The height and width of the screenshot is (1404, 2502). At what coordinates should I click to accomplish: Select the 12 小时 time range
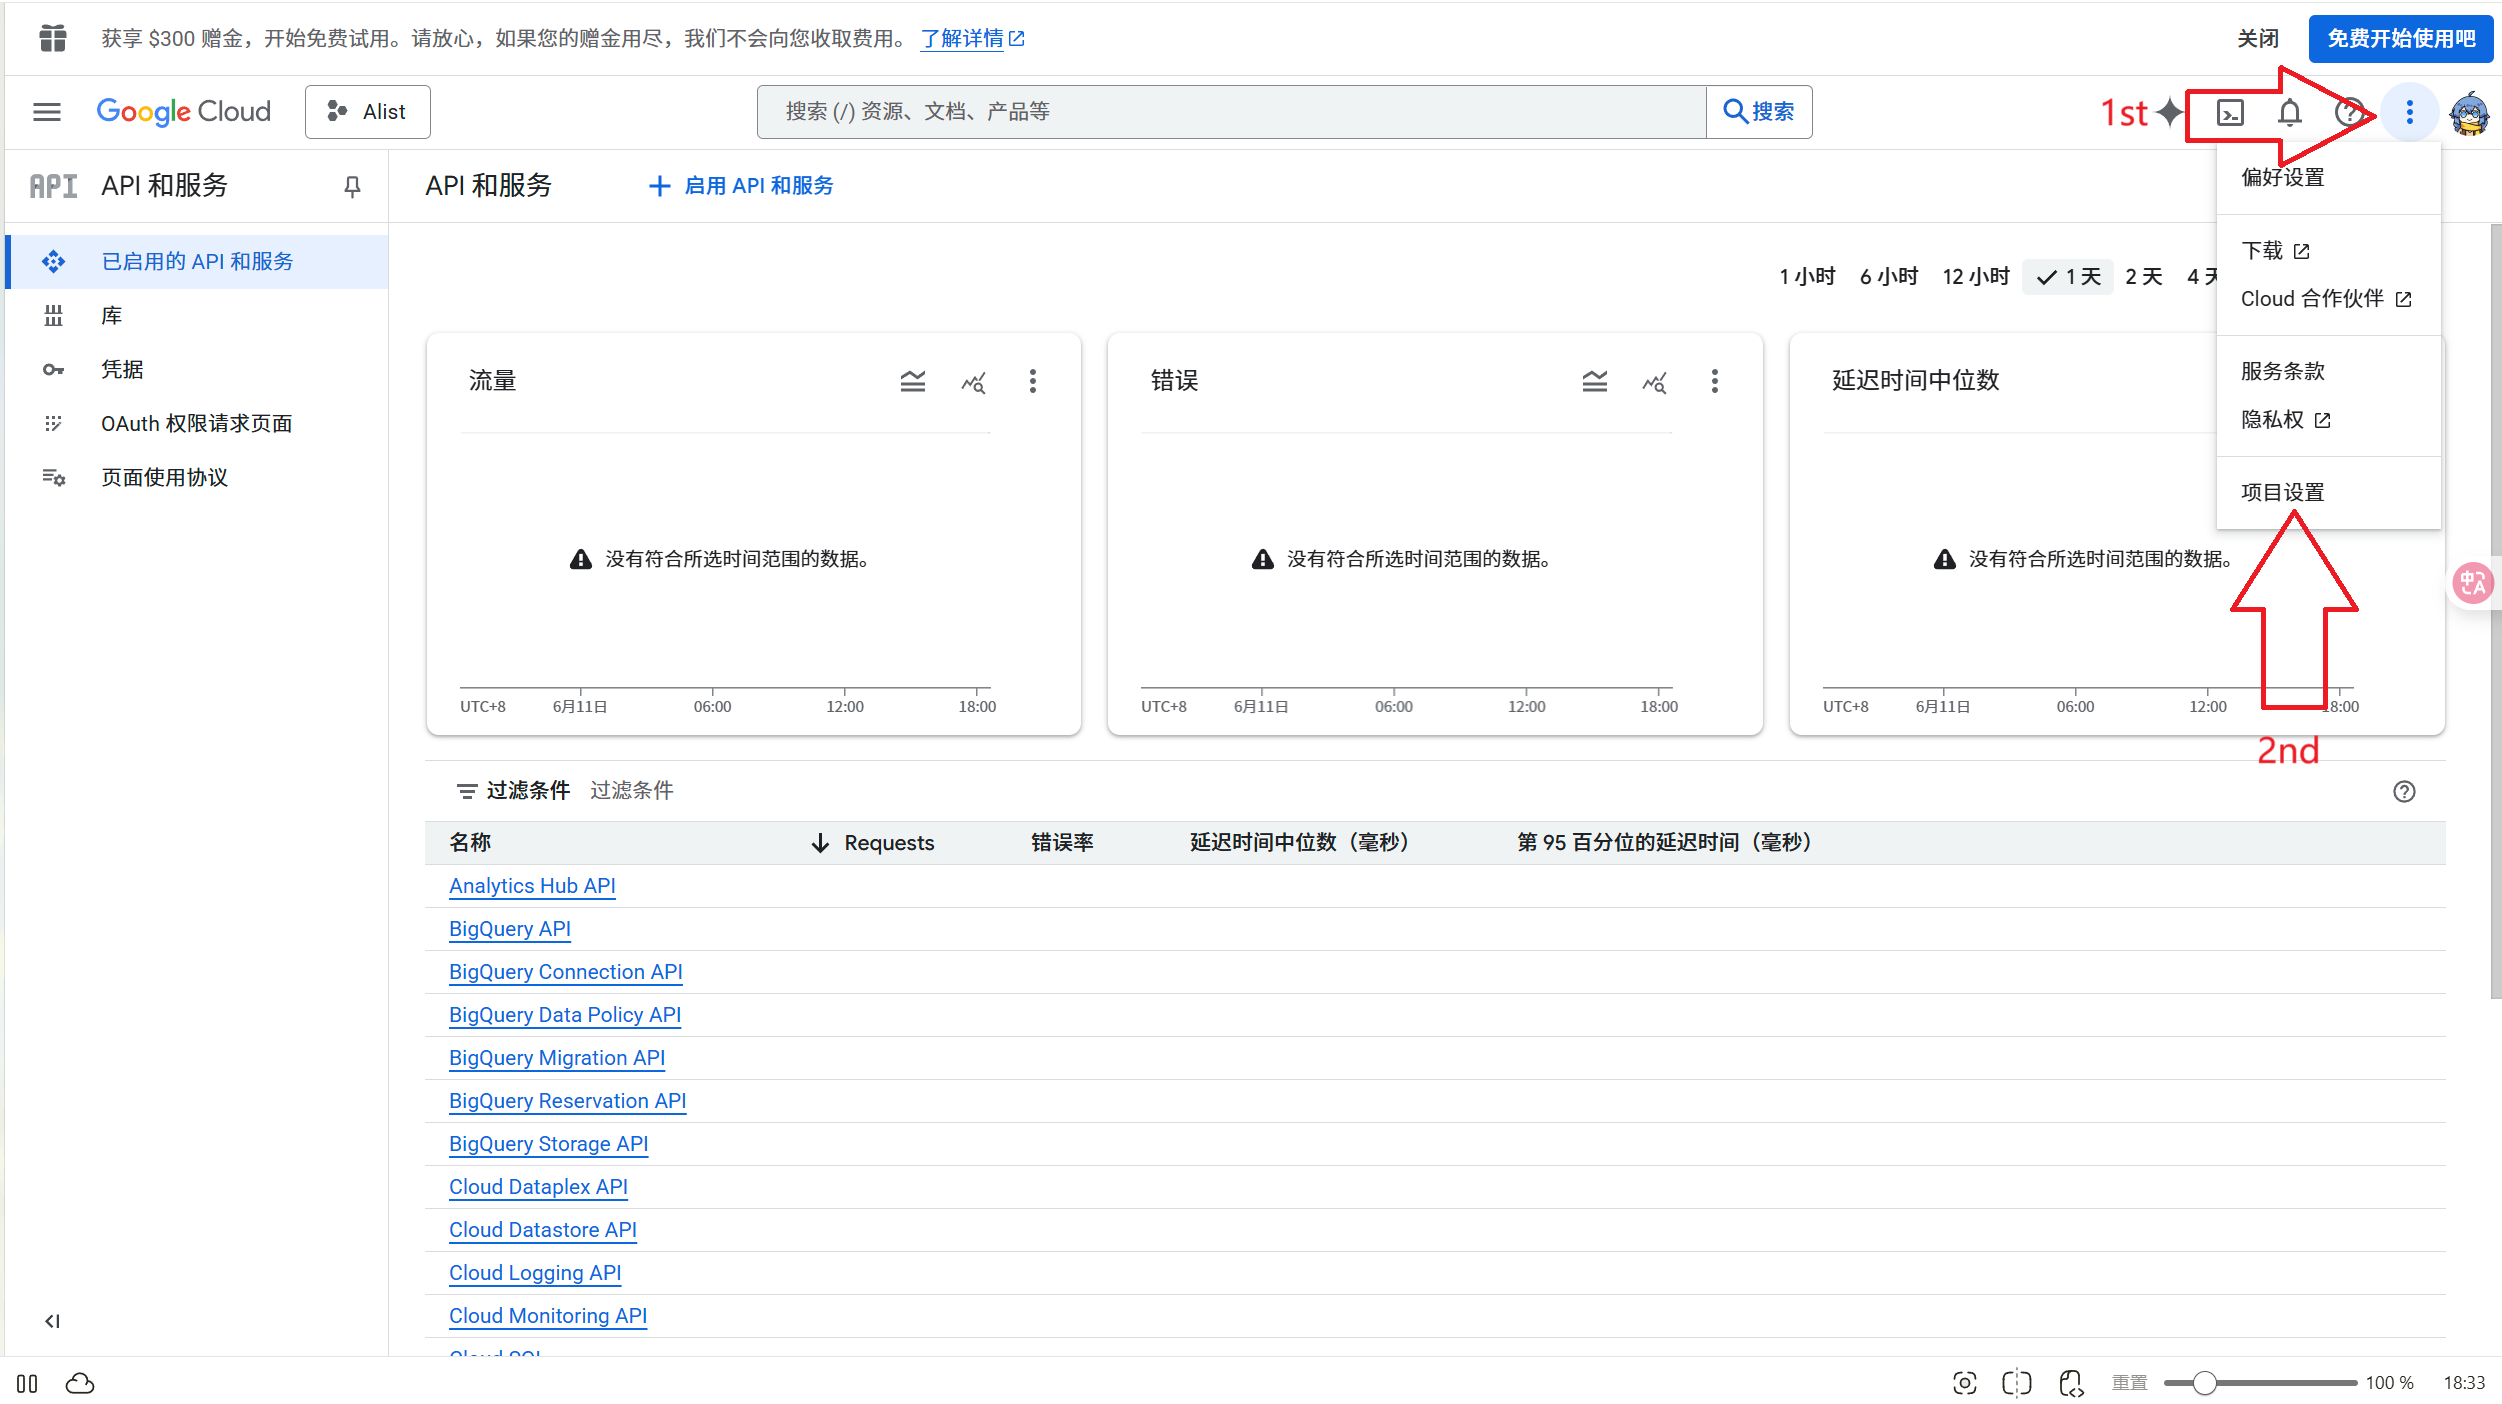point(1975,277)
